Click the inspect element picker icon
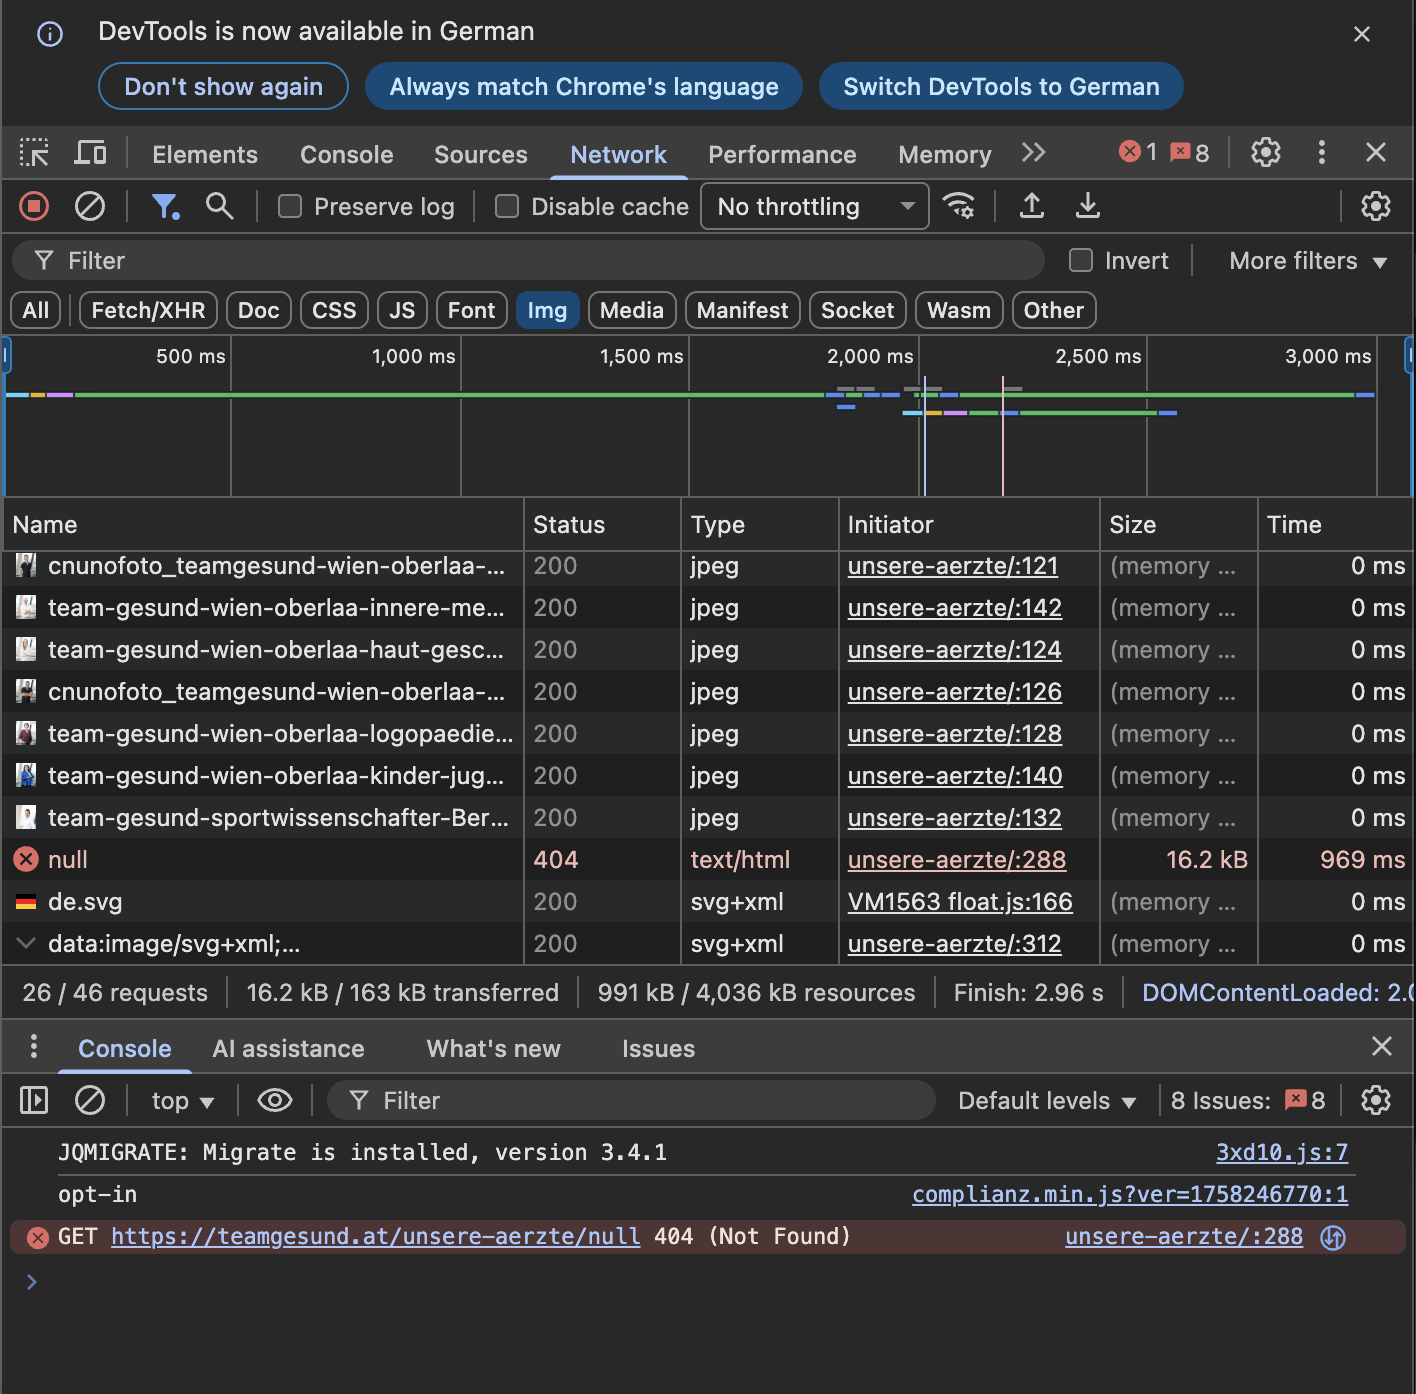1416x1394 pixels. tap(34, 153)
